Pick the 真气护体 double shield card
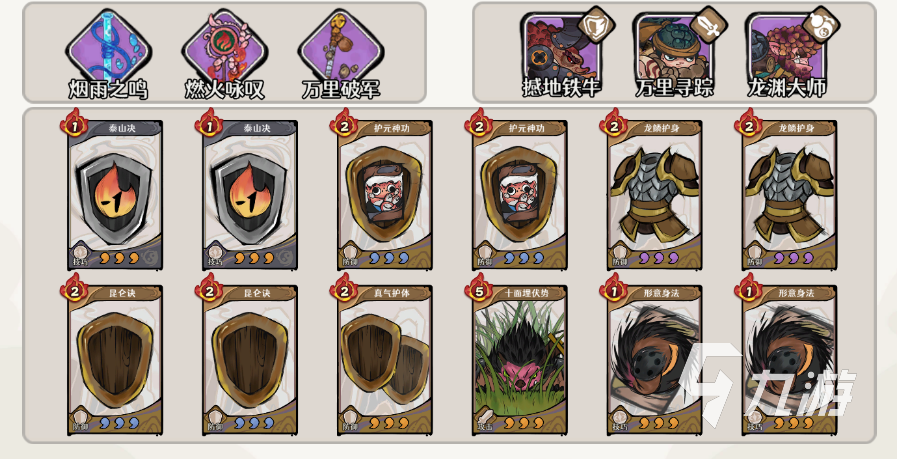The width and height of the screenshot is (897, 459). 385,359
